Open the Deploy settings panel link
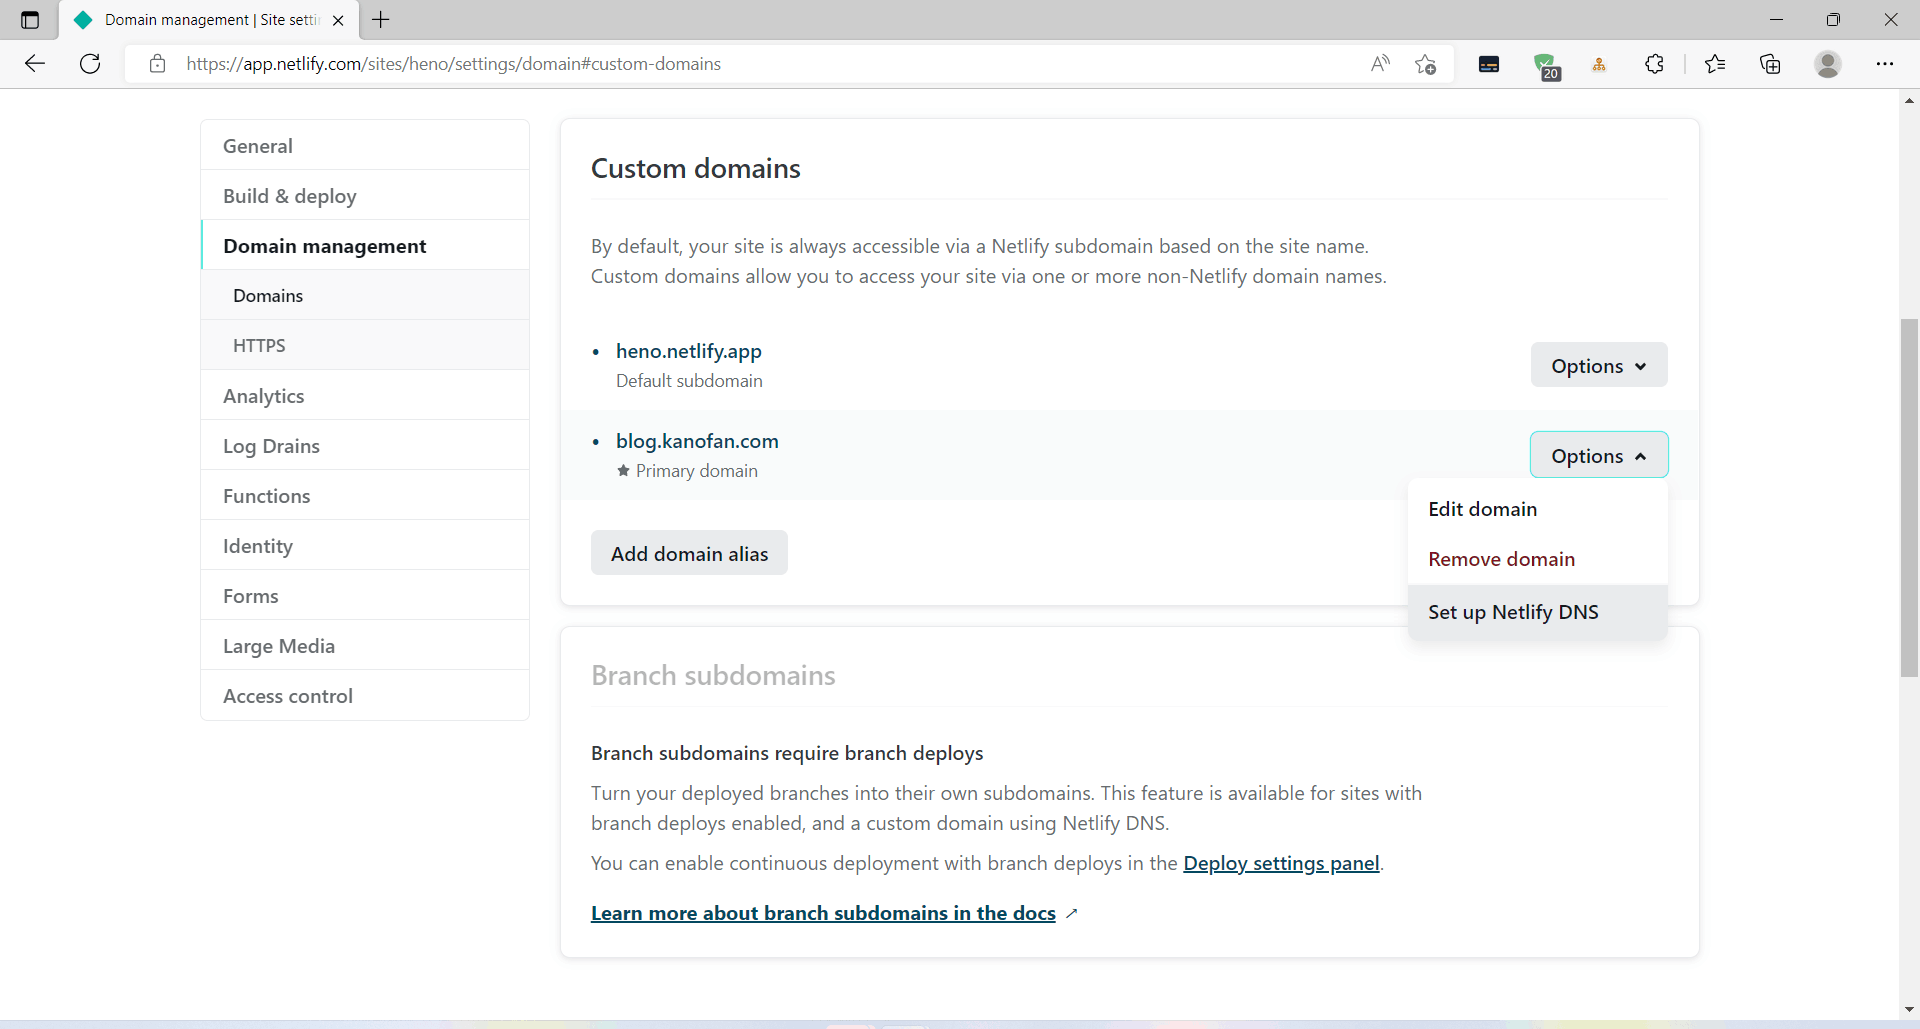The width and height of the screenshot is (1920, 1029). click(1281, 863)
